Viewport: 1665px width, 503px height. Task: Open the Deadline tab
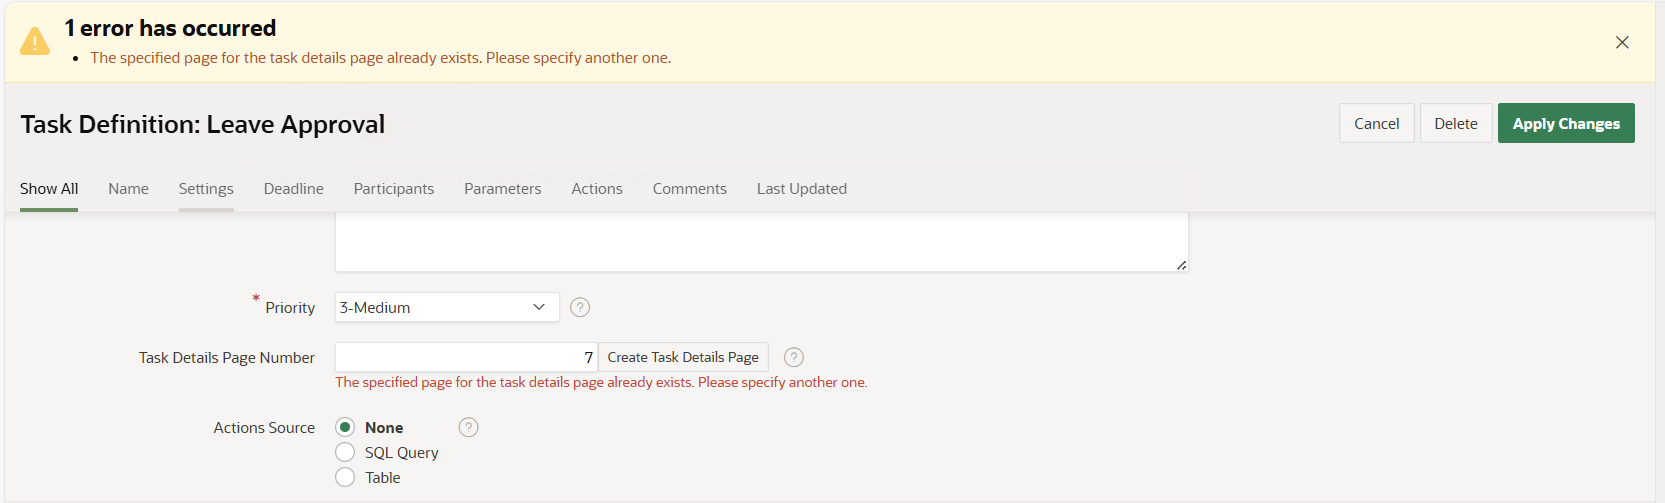pyautogui.click(x=293, y=189)
